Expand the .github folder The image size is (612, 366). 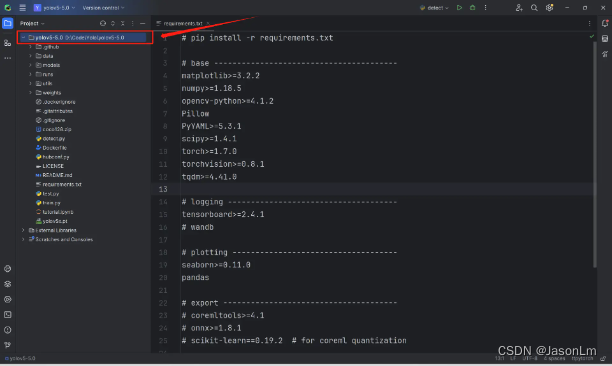30,47
